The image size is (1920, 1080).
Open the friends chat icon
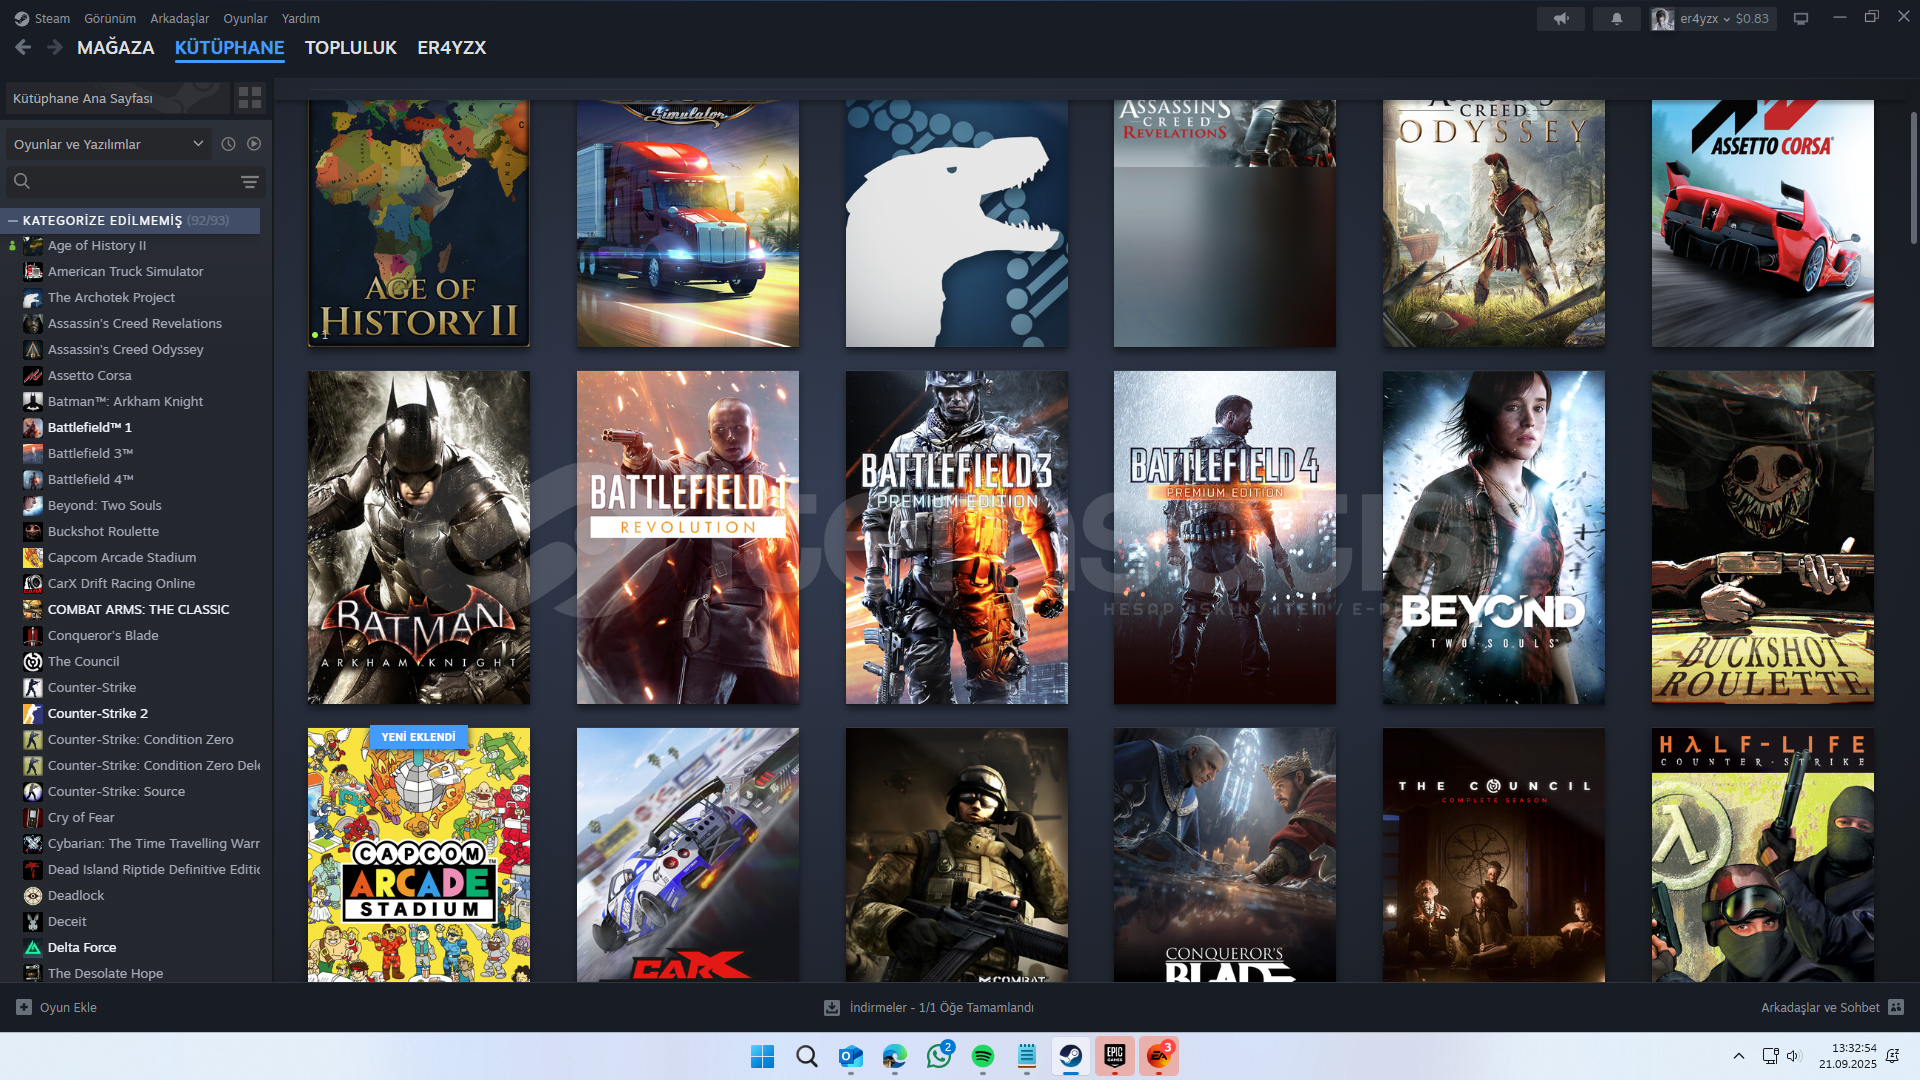pyautogui.click(x=1896, y=1007)
